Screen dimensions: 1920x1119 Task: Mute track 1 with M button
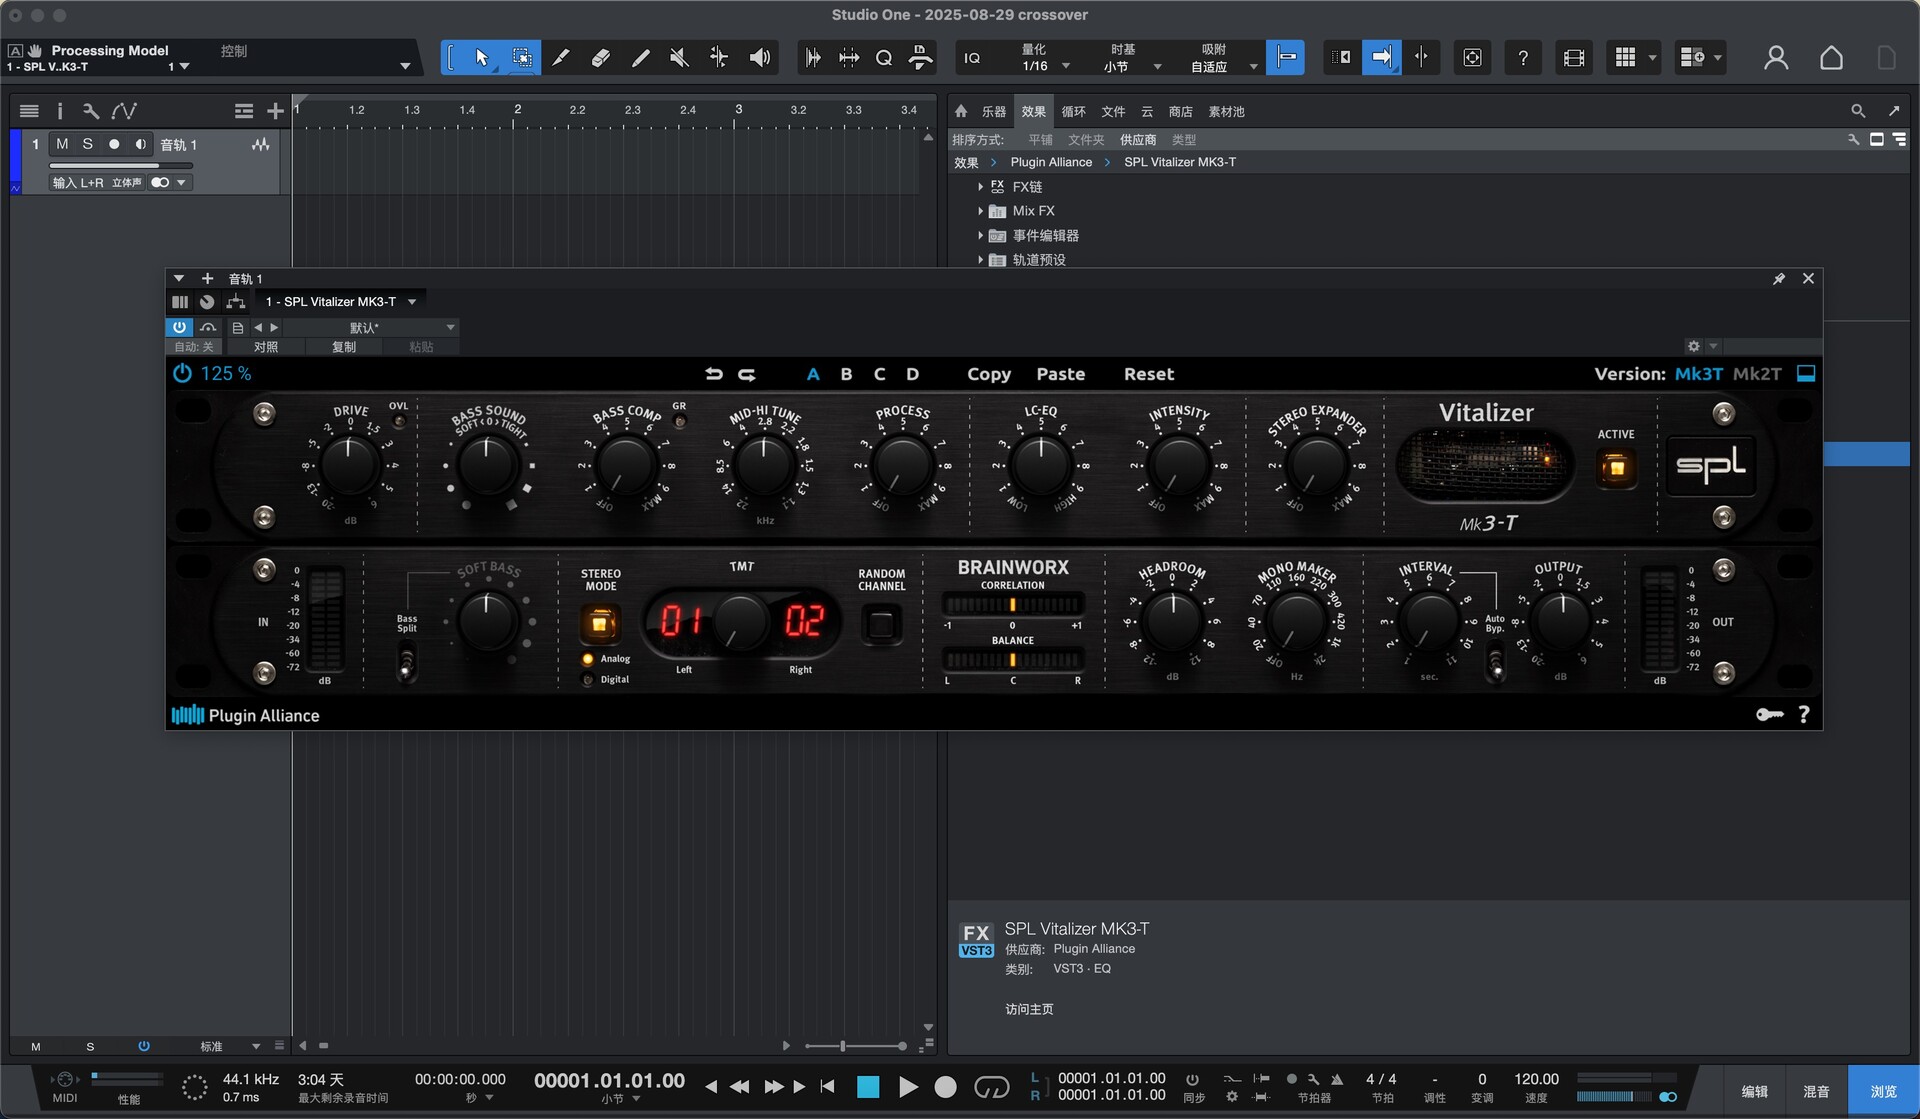(62, 144)
